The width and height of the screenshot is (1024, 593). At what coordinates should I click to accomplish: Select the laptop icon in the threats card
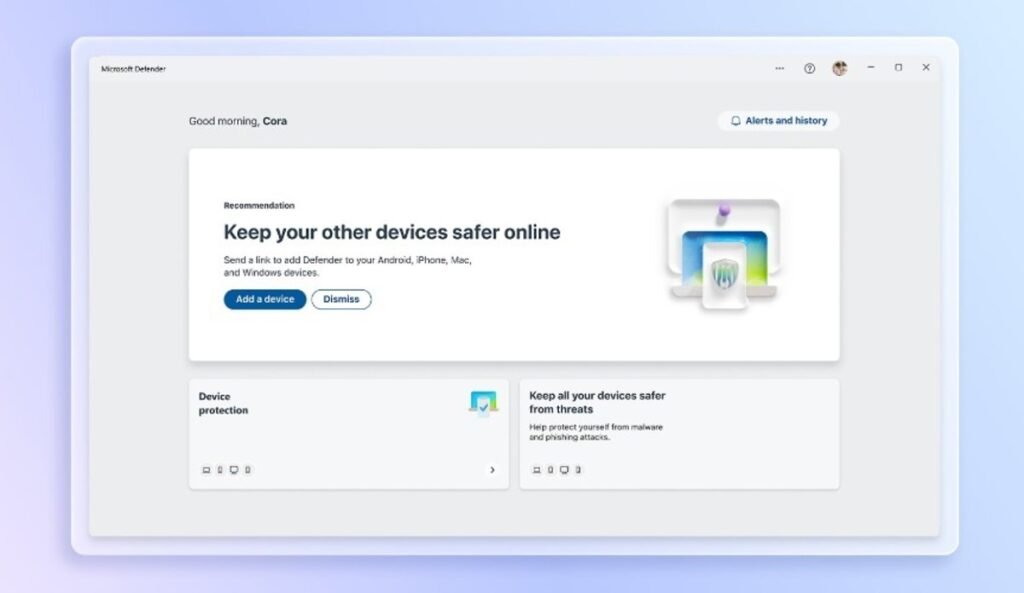tap(536, 470)
